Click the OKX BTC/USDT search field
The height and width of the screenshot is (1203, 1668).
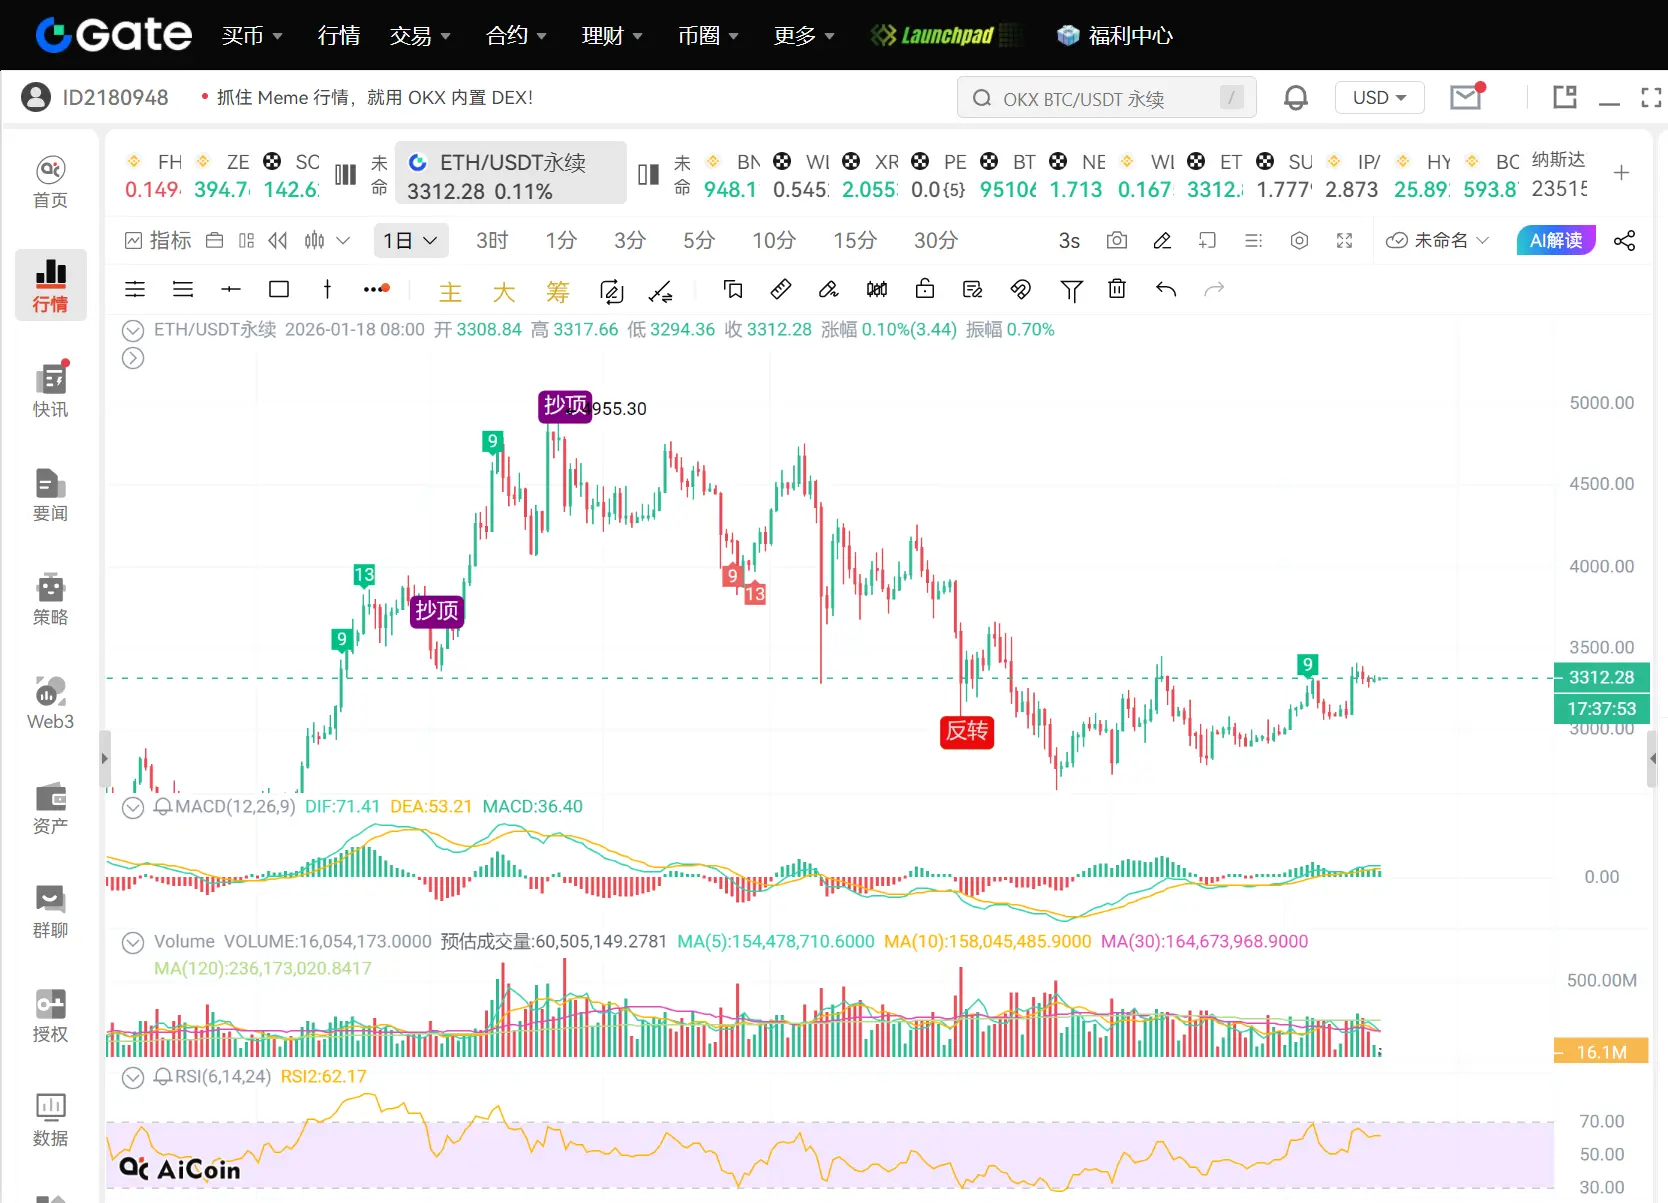1106,98
